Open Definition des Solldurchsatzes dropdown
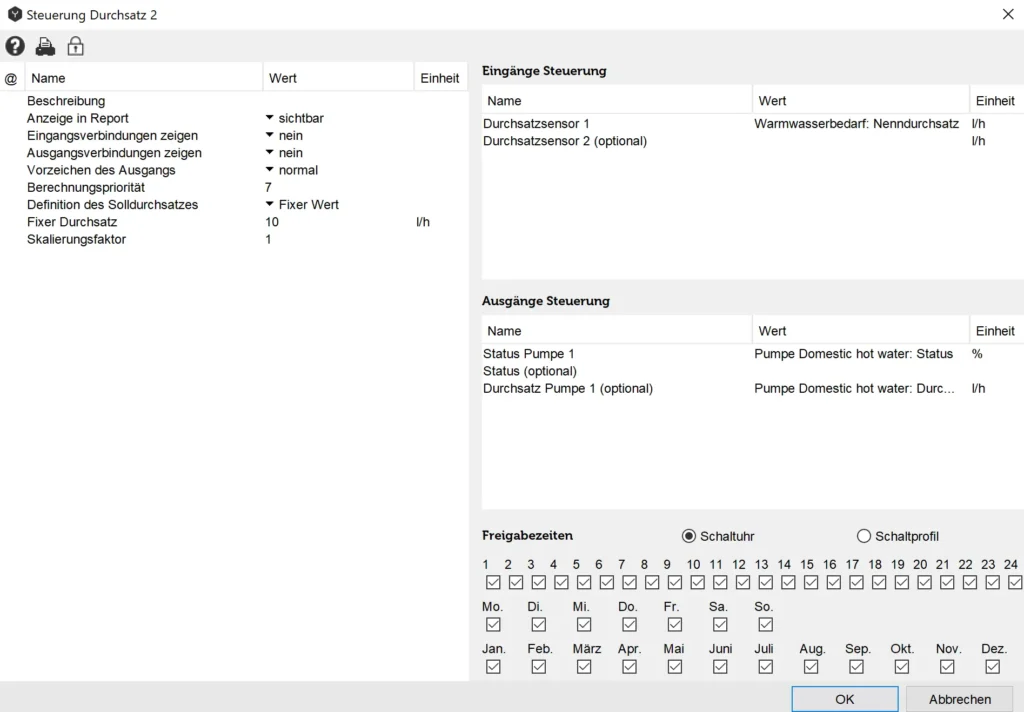Viewport: 1024px width, 712px height. click(x=269, y=204)
